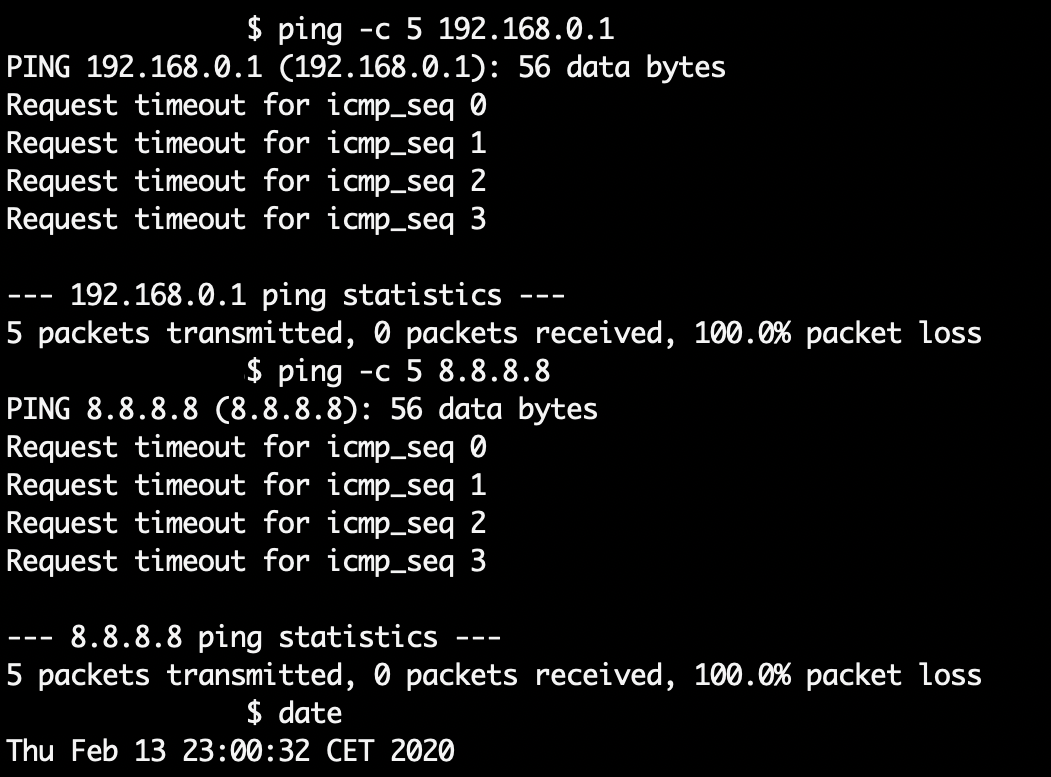Image resolution: width=1051 pixels, height=777 pixels.
Task: Click the '8.8.8.8 ping statistics' header line
Action: (254, 637)
